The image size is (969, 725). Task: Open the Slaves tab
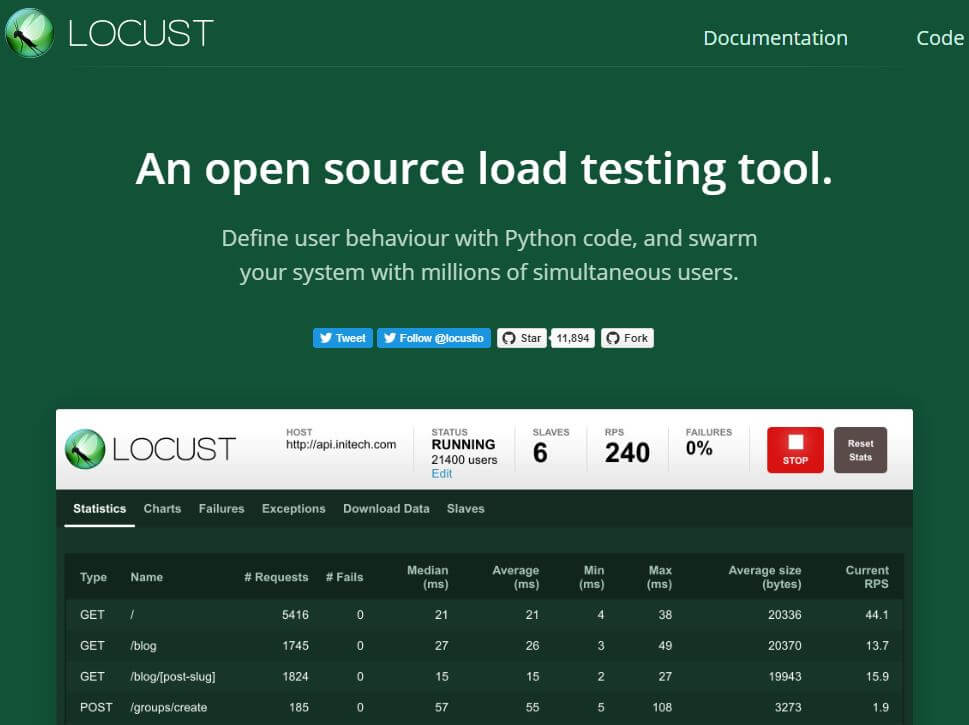[465, 509]
